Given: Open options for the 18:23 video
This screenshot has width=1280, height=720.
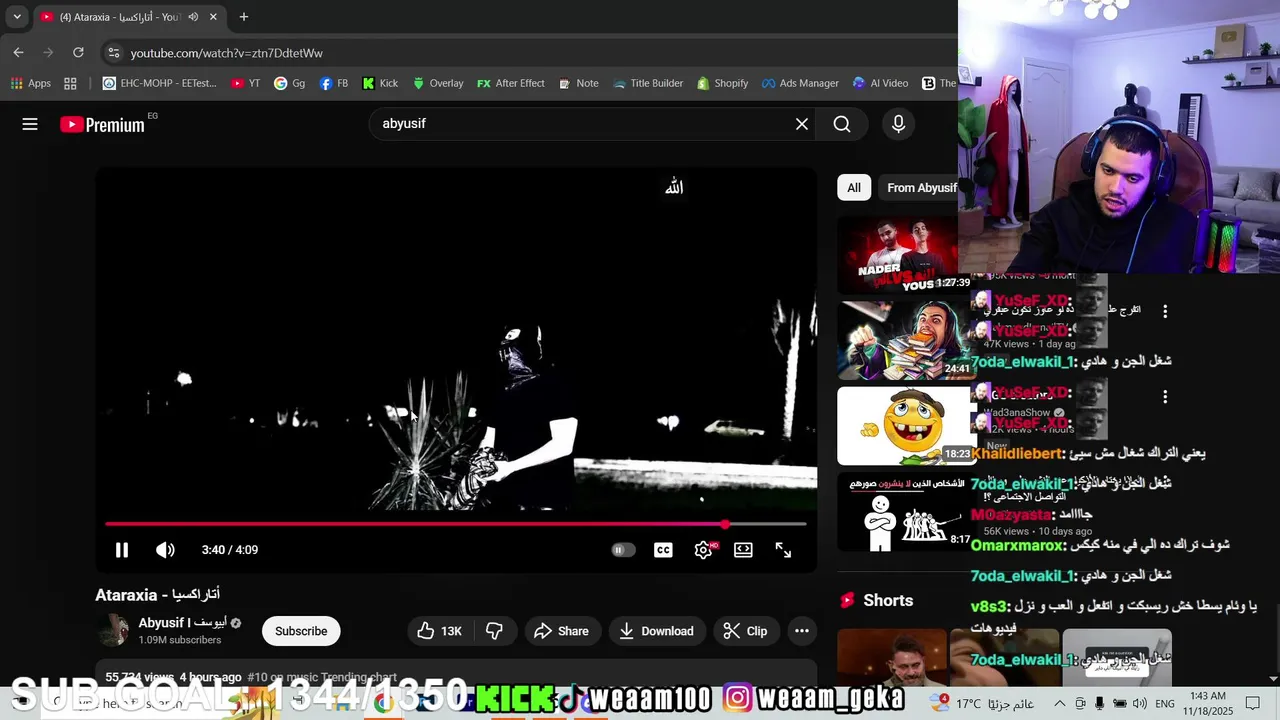Looking at the screenshot, I should click(1165, 398).
